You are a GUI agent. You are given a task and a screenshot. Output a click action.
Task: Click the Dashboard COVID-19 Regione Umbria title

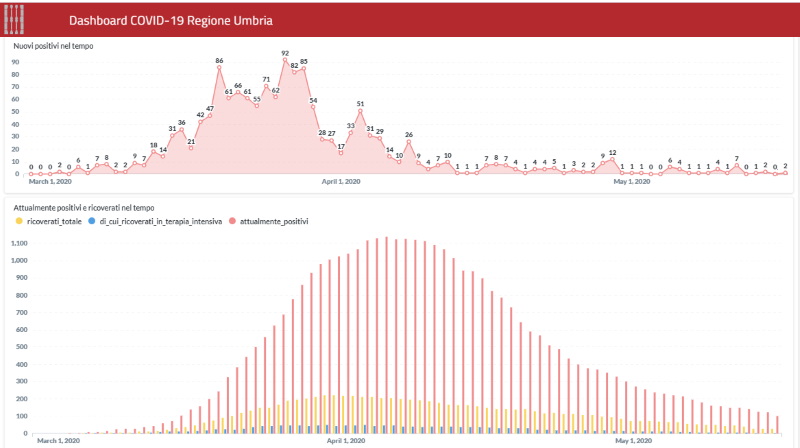(169, 20)
